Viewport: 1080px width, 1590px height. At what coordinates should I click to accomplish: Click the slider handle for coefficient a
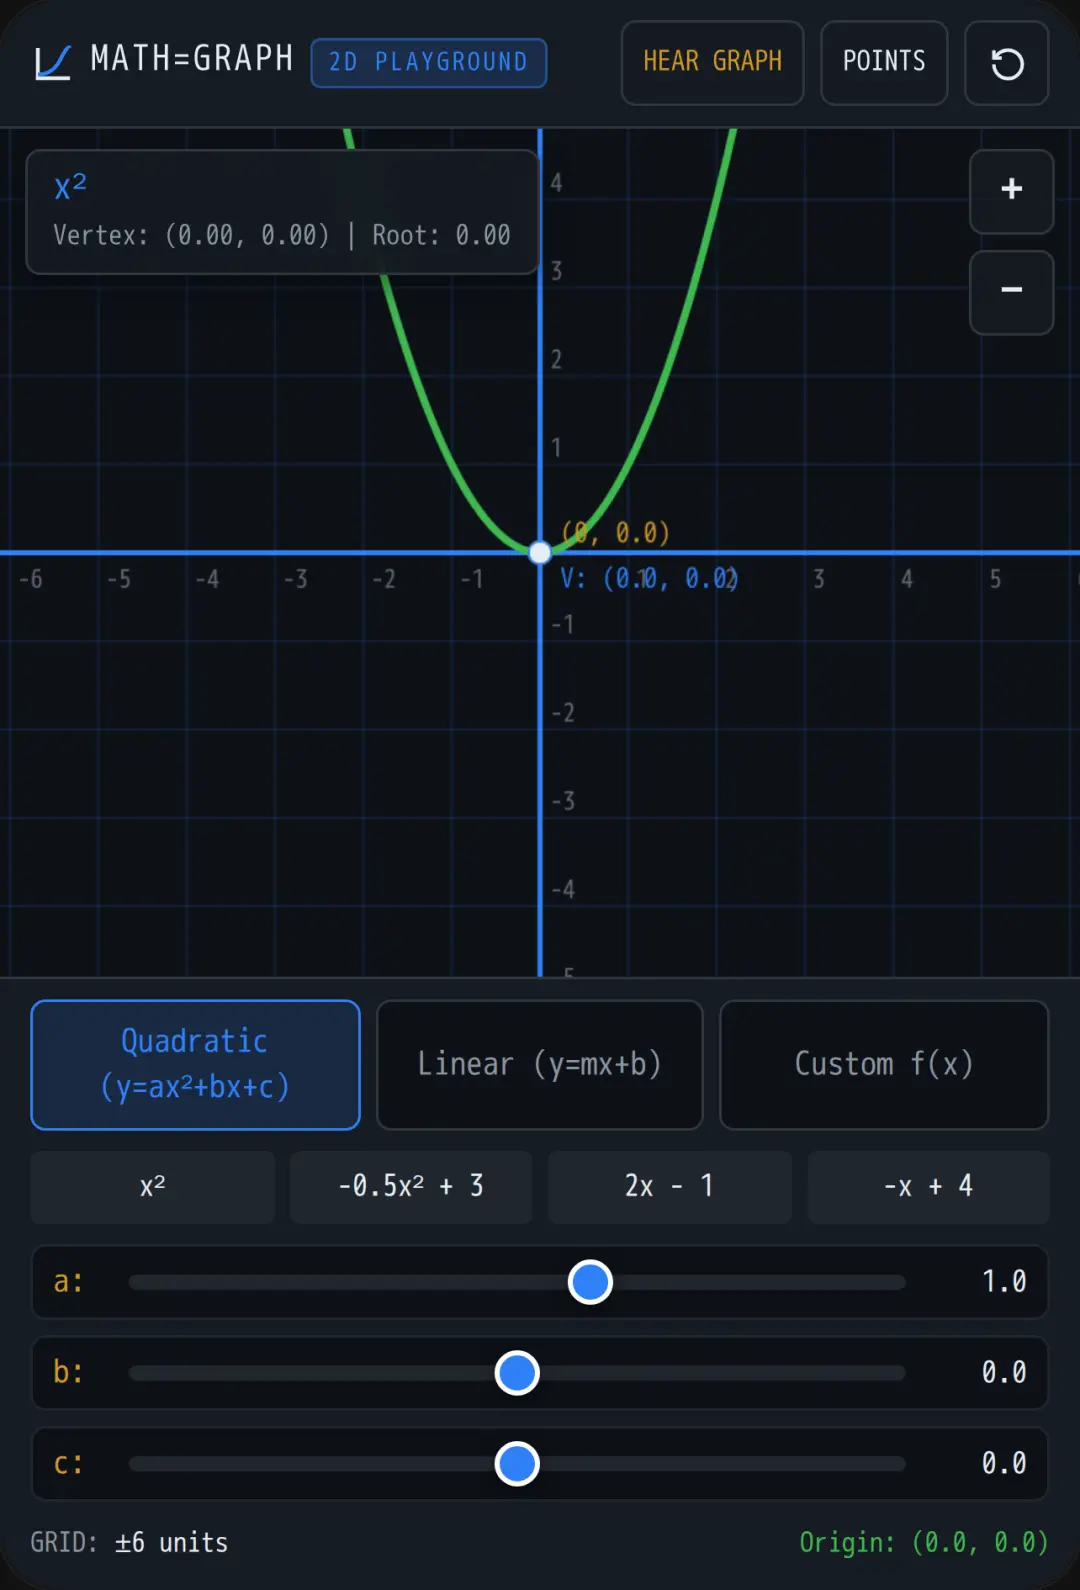(x=590, y=1282)
